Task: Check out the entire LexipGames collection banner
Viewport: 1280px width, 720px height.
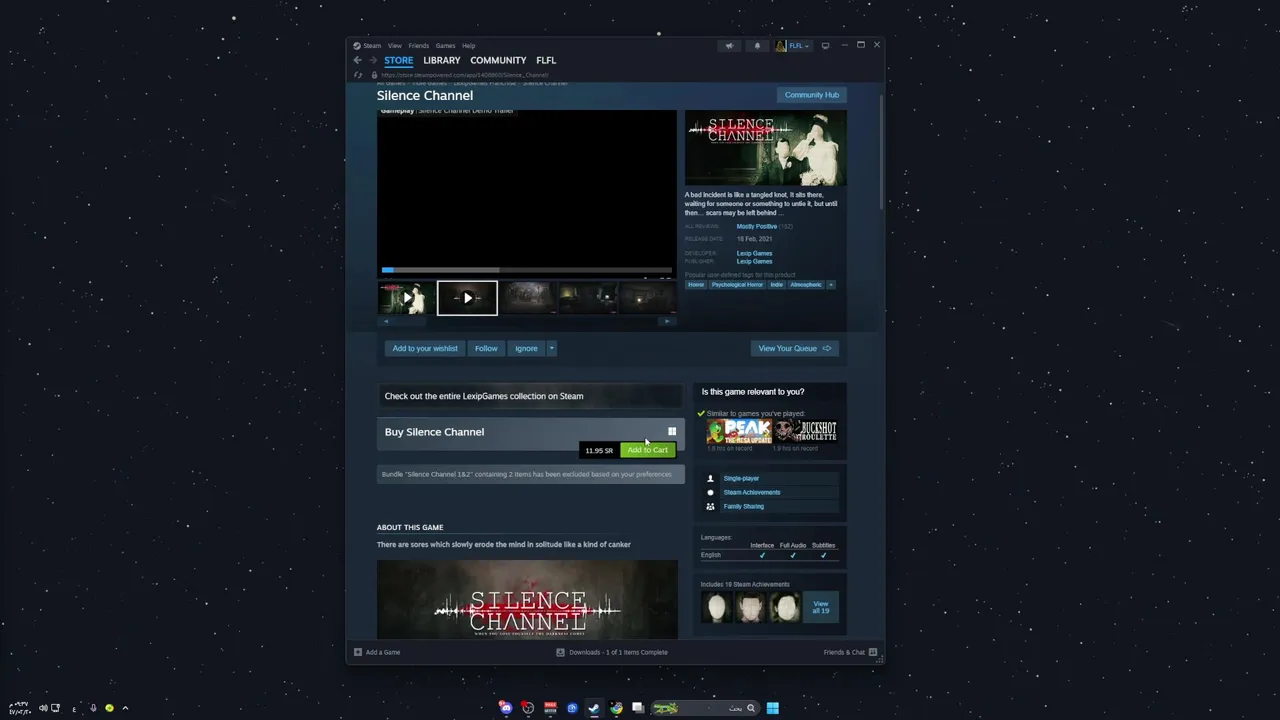Action: (x=531, y=396)
